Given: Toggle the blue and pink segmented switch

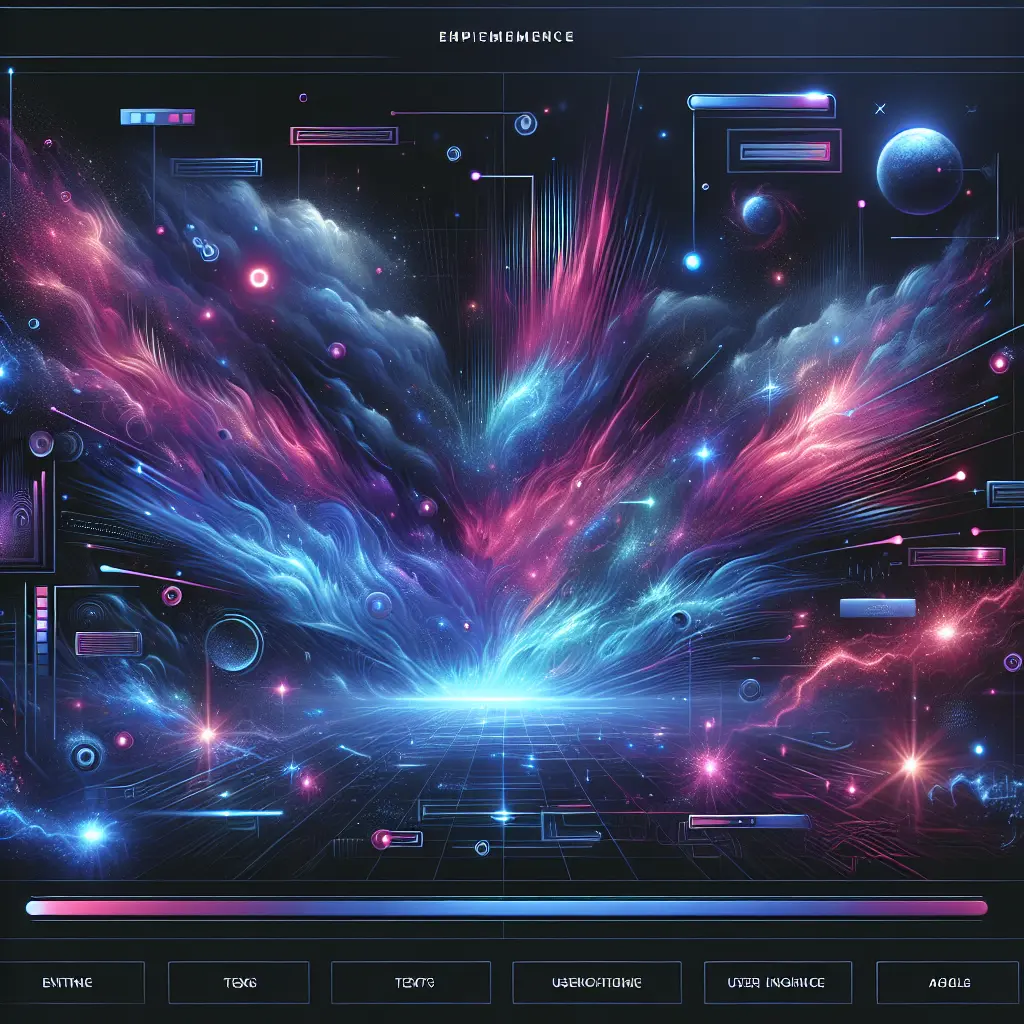Looking at the screenshot, I should pyautogui.click(x=156, y=117).
